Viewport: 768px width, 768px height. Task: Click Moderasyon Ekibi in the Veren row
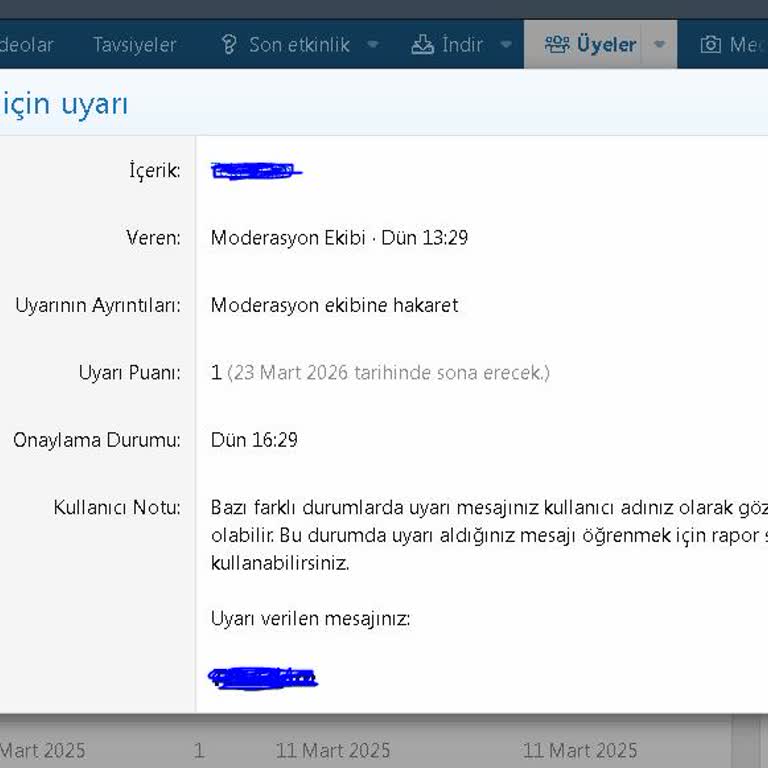point(288,238)
